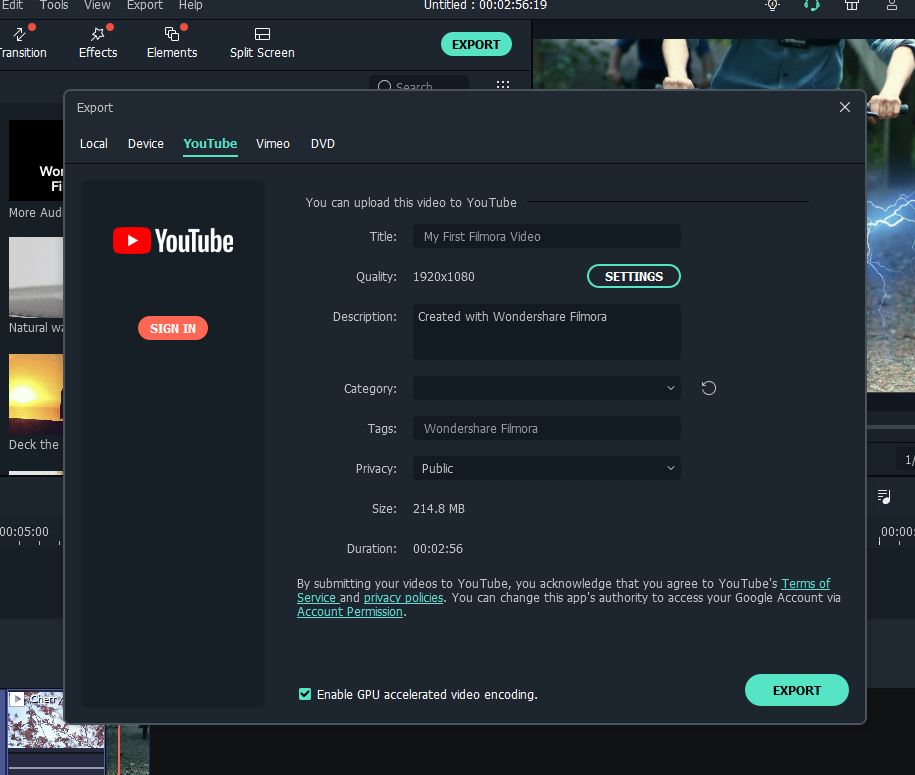
Task: Open the account profile icon
Action: pyautogui.click(x=892, y=5)
